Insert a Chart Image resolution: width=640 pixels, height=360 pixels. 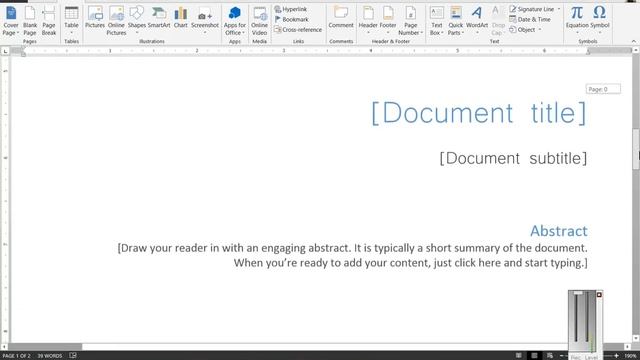pyautogui.click(x=180, y=18)
